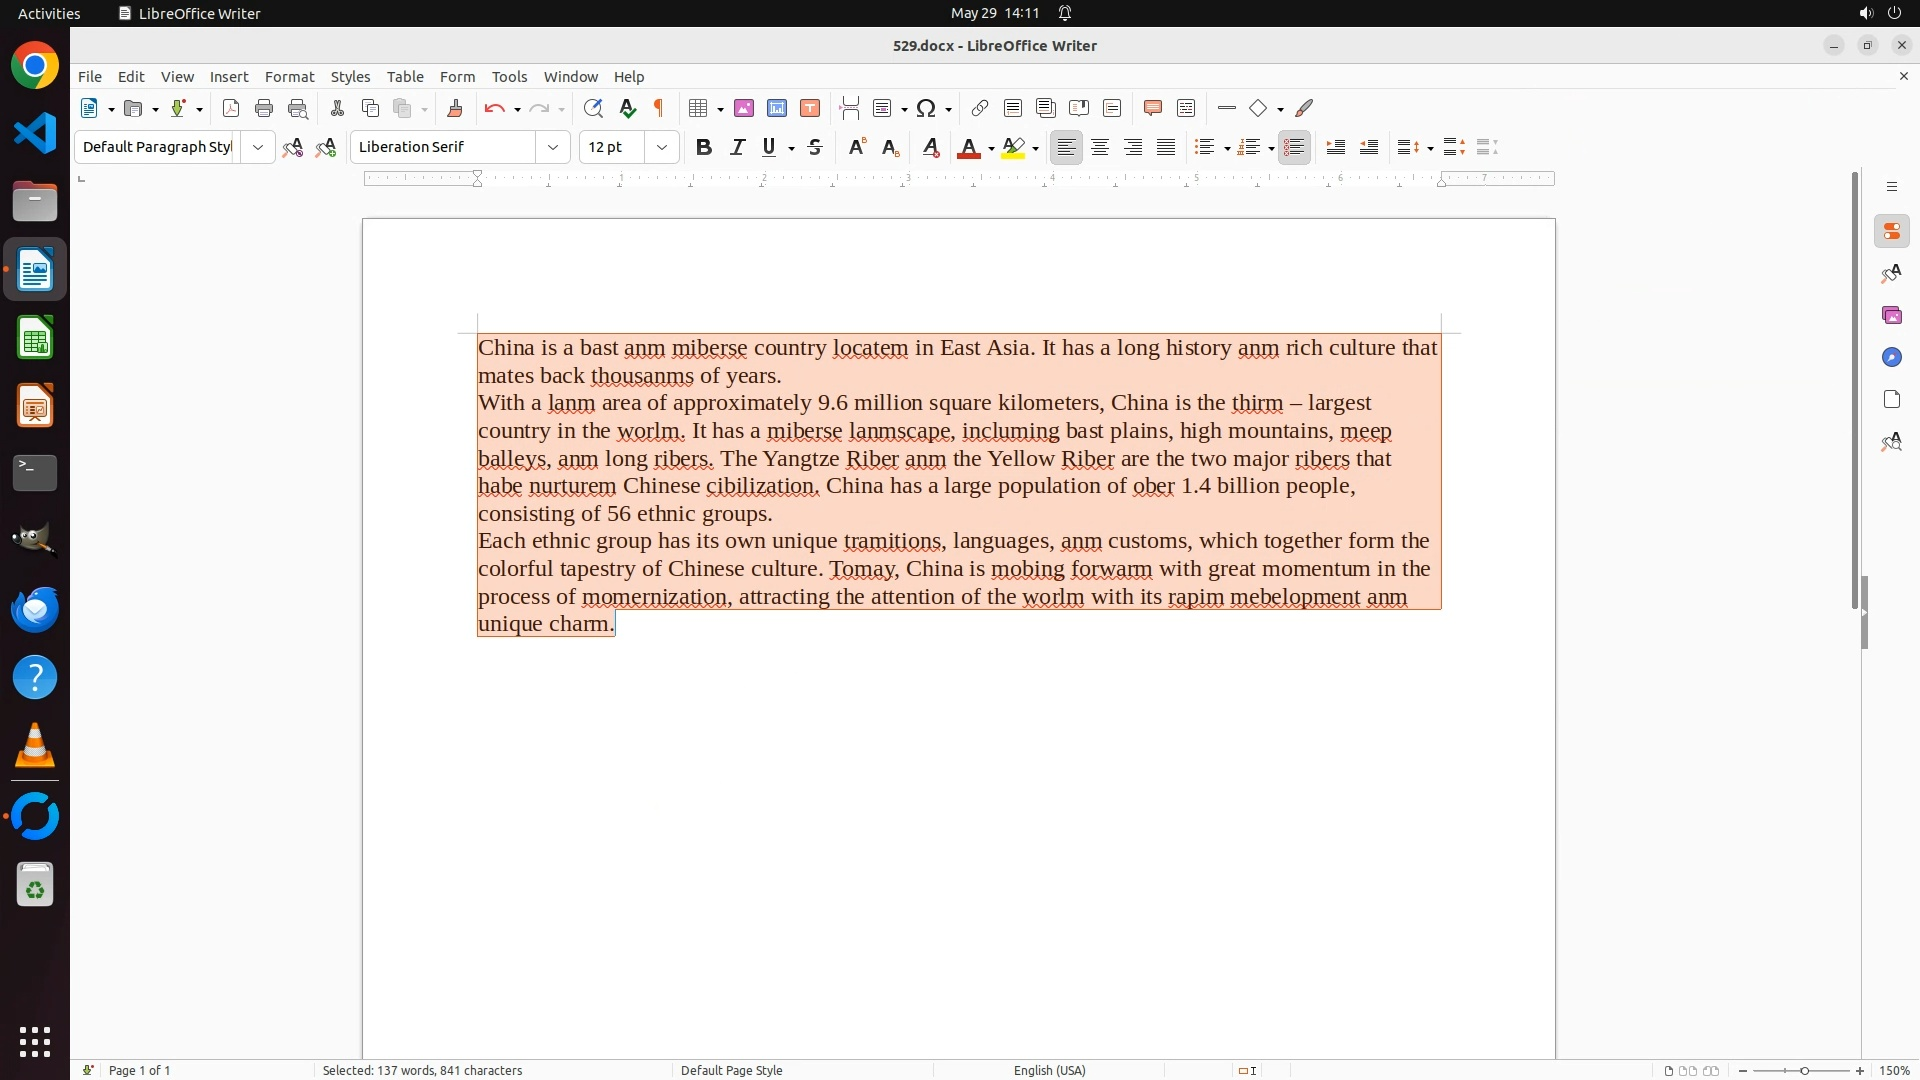The height and width of the screenshot is (1080, 1920).
Task: Click the Default Page Style status bar field
Action: (731, 1070)
